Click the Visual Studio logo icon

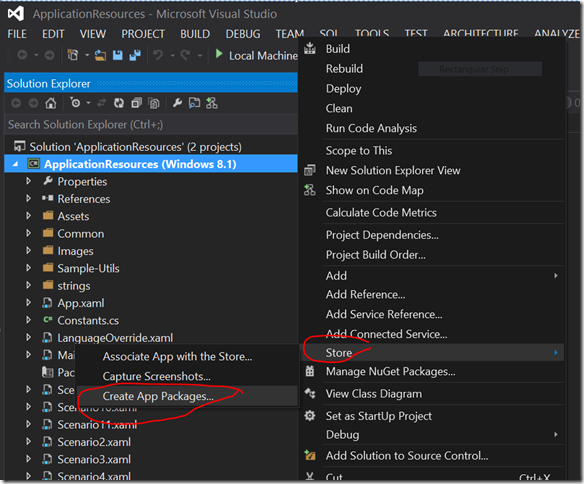coord(16,14)
